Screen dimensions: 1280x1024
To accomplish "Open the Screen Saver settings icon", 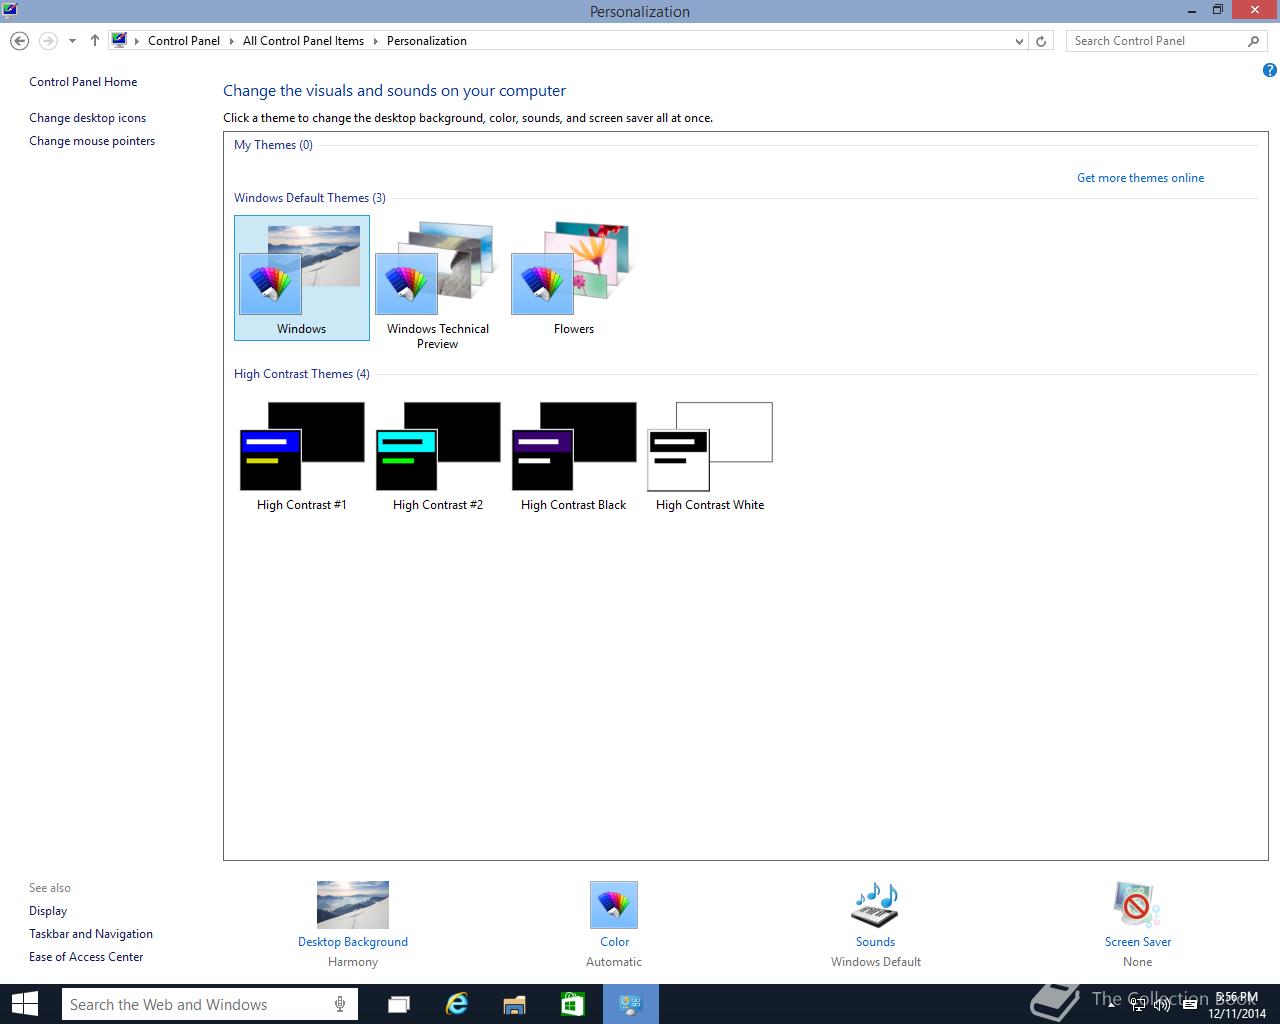I will [x=1137, y=905].
